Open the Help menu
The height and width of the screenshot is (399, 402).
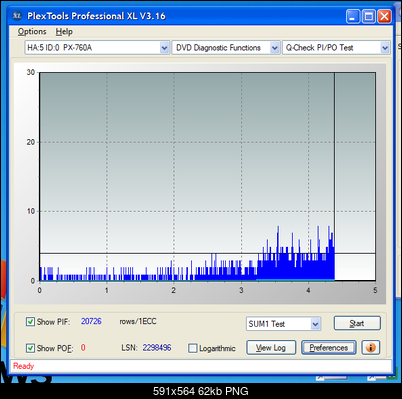[x=64, y=32]
